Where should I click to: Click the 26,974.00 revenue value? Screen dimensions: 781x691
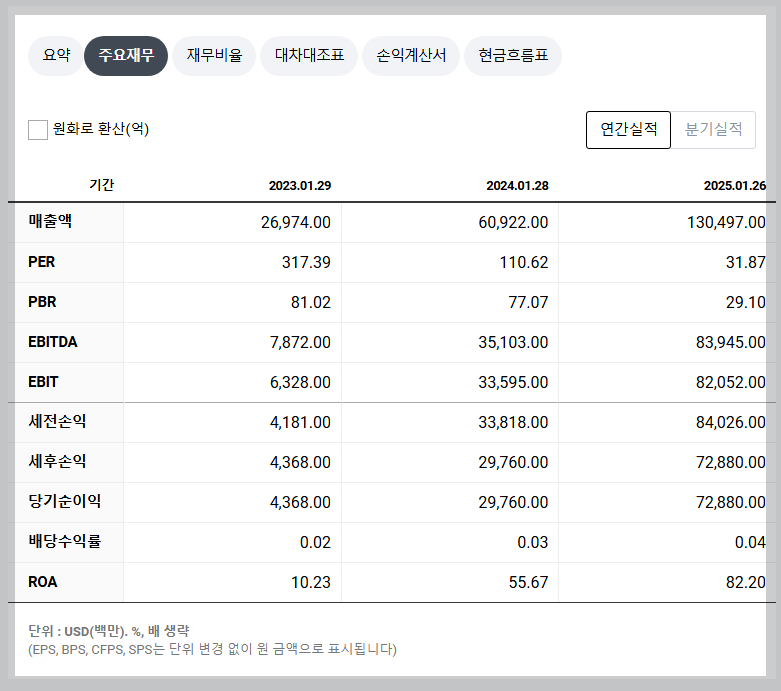coord(296,222)
